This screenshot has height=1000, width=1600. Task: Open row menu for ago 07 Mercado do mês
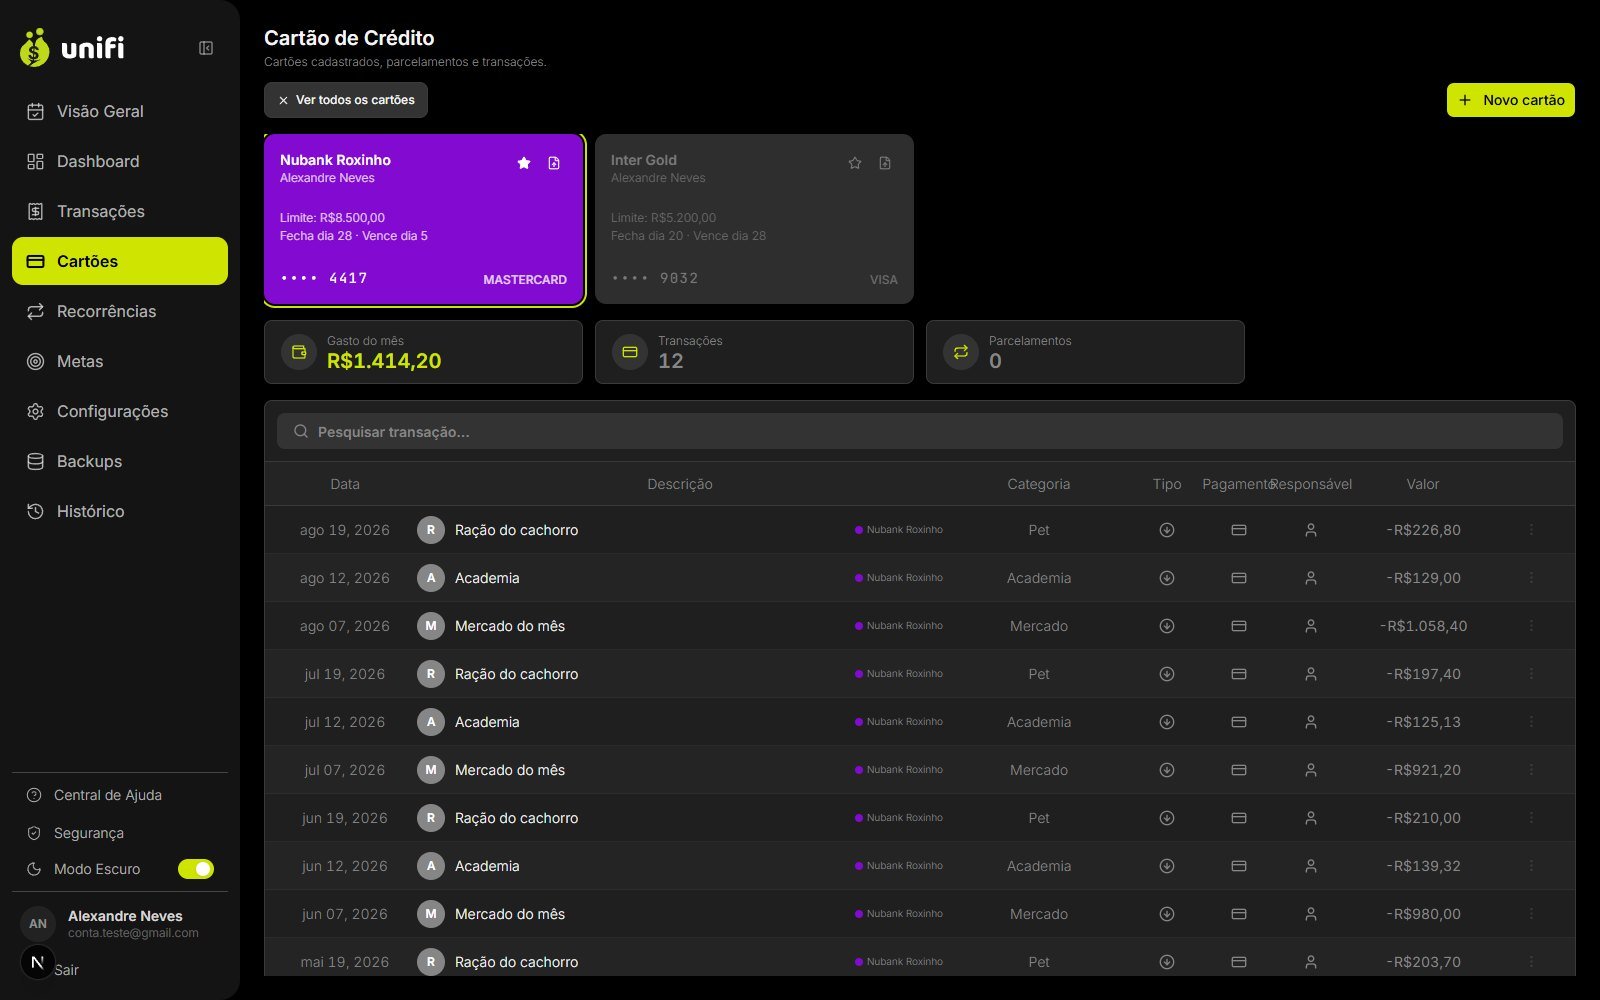pos(1531,626)
